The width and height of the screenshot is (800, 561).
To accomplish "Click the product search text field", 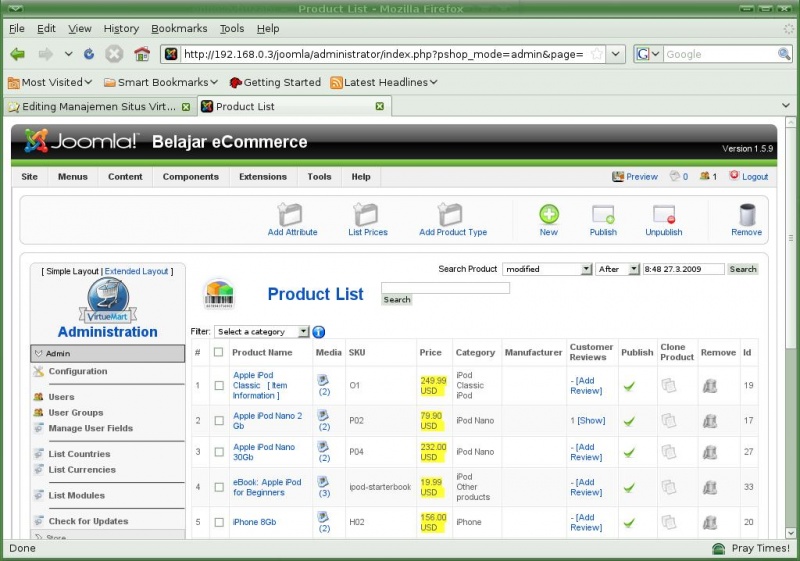I will point(445,288).
